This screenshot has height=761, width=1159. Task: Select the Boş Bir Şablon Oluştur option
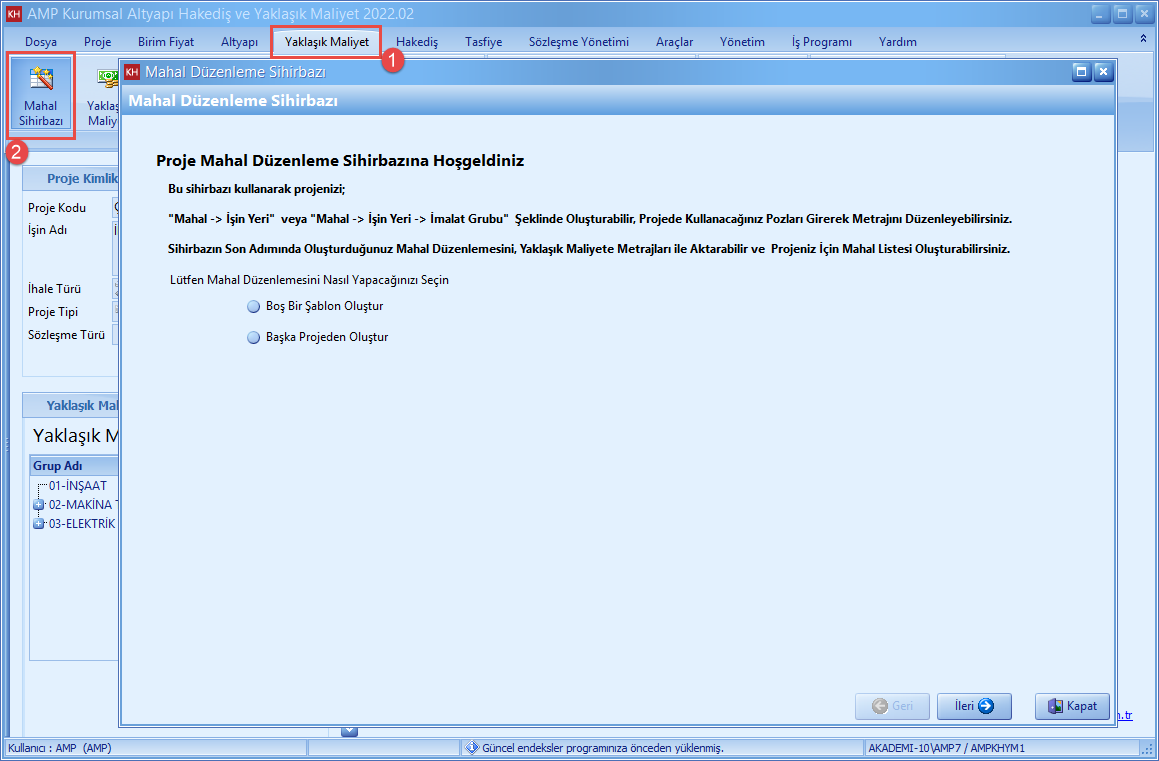pyautogui.click(x=253, y=307)
